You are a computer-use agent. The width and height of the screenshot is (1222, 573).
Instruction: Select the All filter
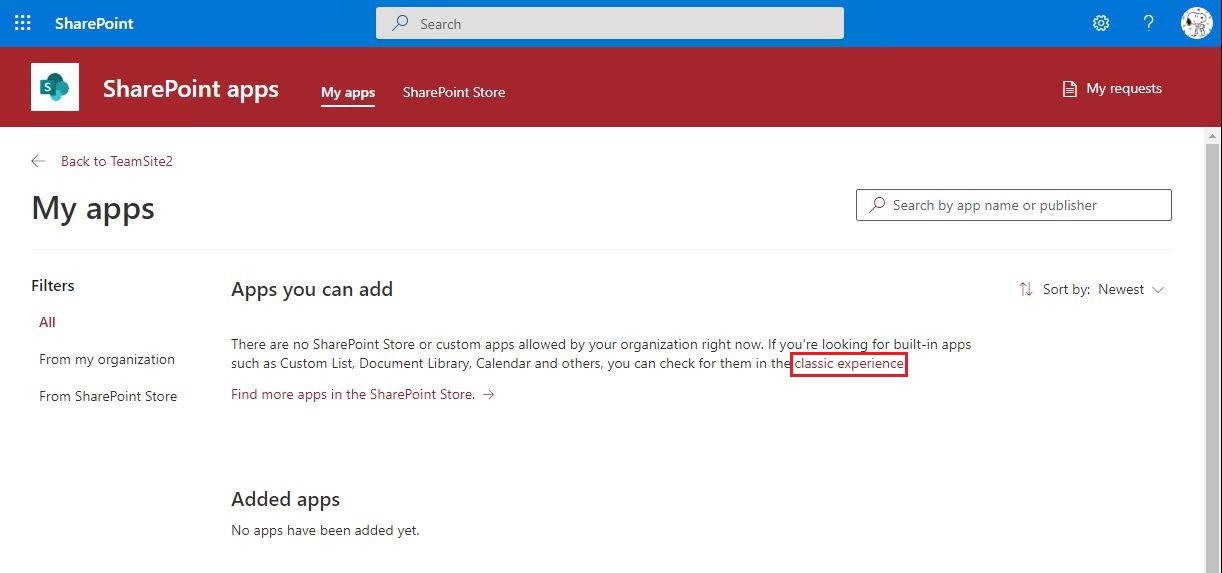[47, 322]
